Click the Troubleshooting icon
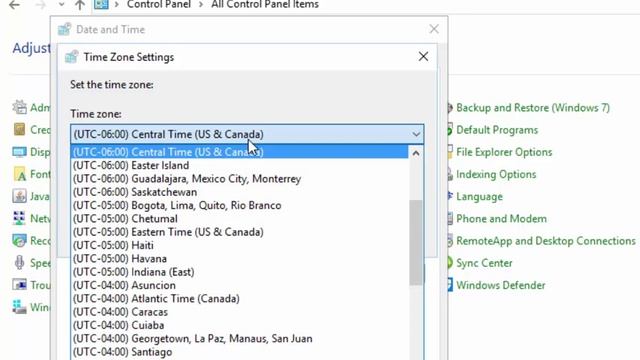640x360 pixels. pos(19,284)
